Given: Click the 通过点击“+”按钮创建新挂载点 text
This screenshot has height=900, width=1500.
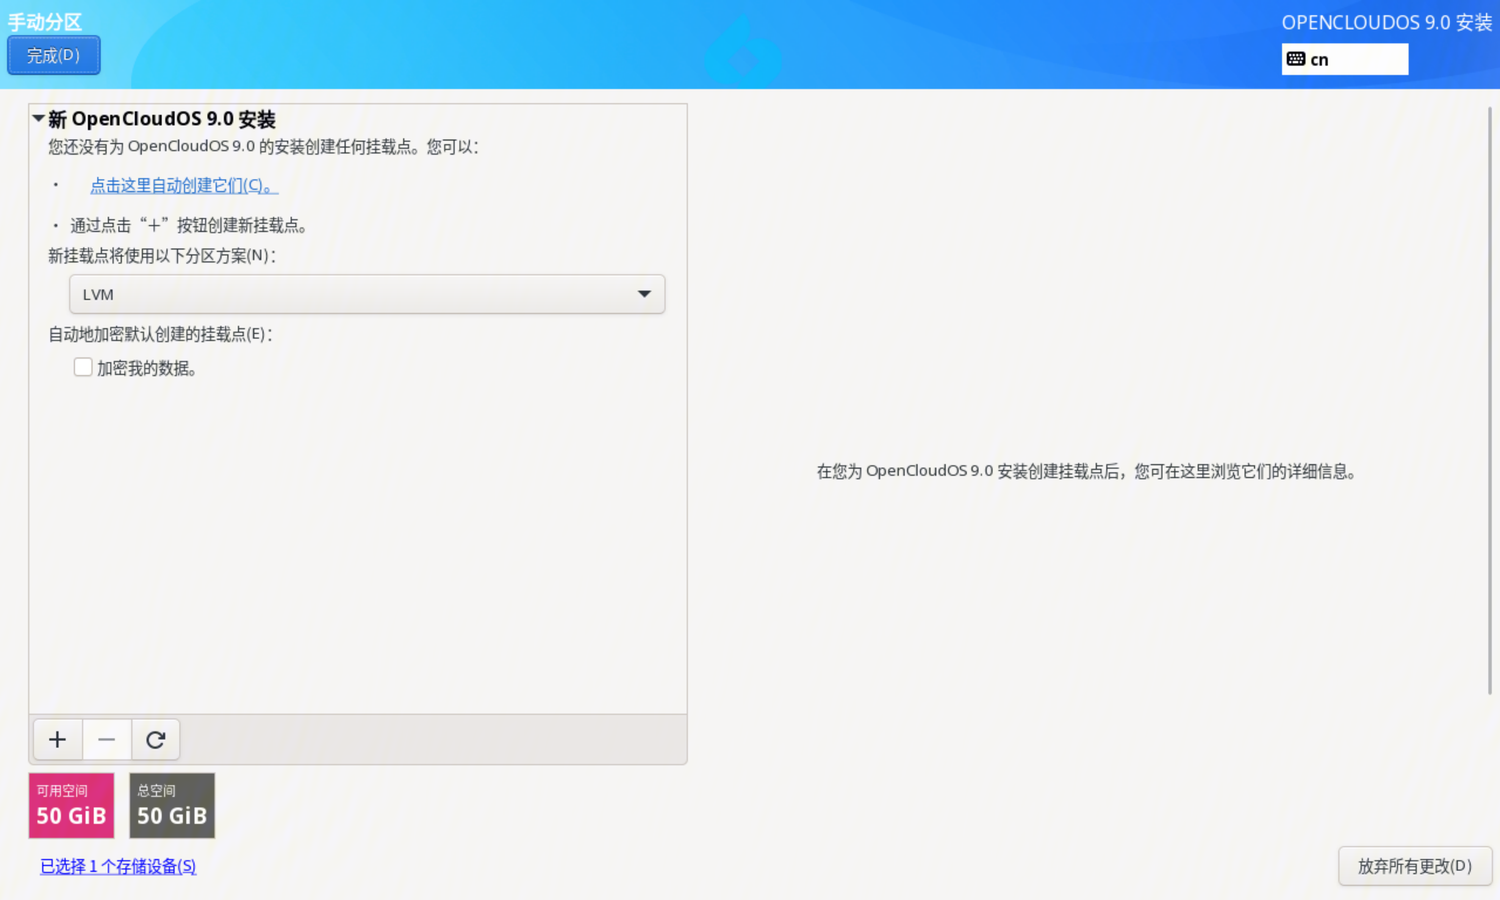Looking at the screenshot, I should coord(188,225).
